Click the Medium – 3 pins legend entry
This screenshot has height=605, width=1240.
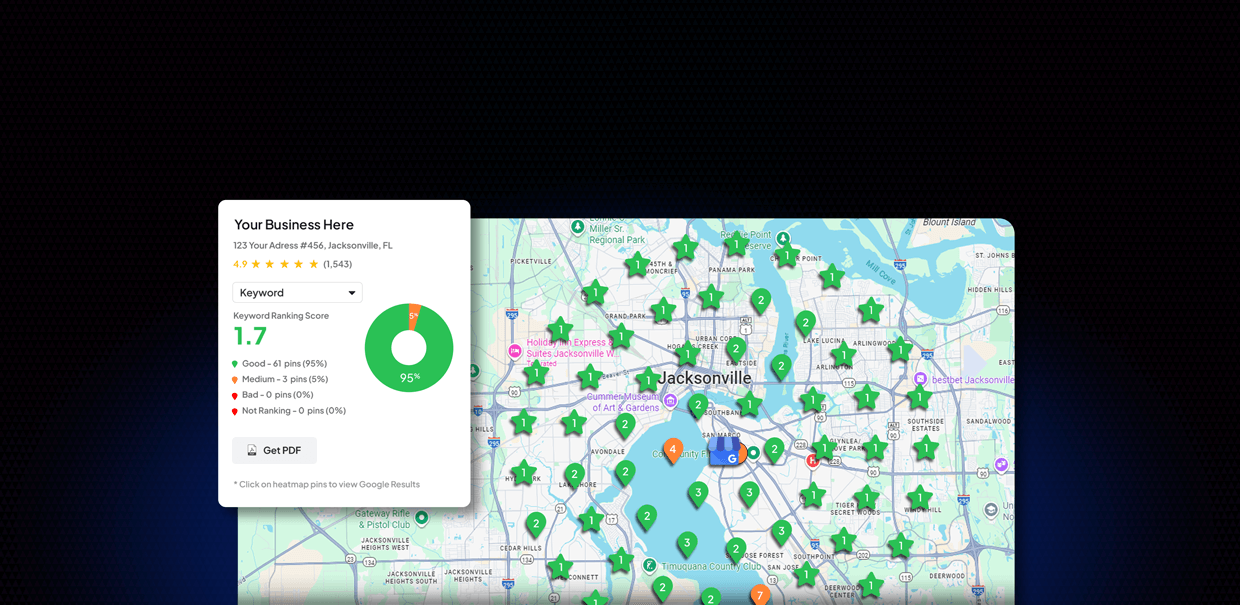point(284,380)
